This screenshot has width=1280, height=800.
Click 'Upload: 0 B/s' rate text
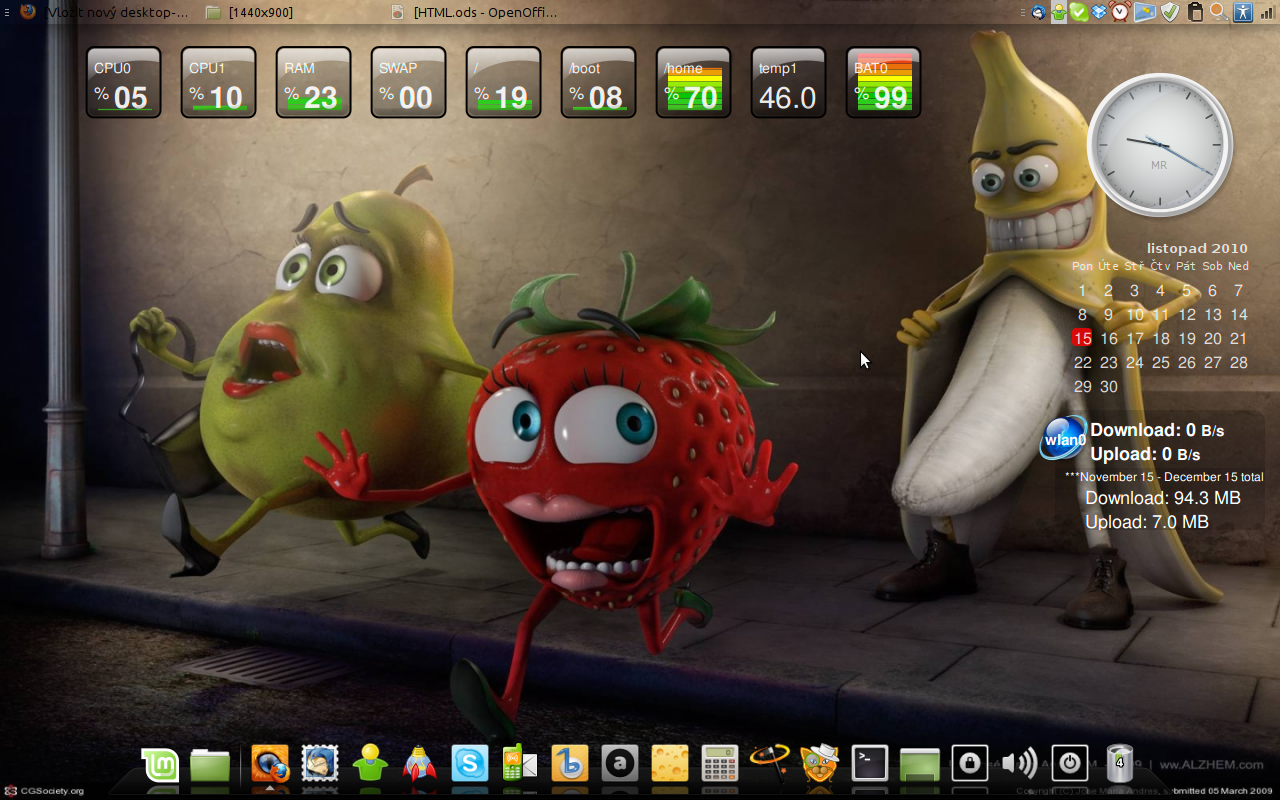tap(1145, 454)
